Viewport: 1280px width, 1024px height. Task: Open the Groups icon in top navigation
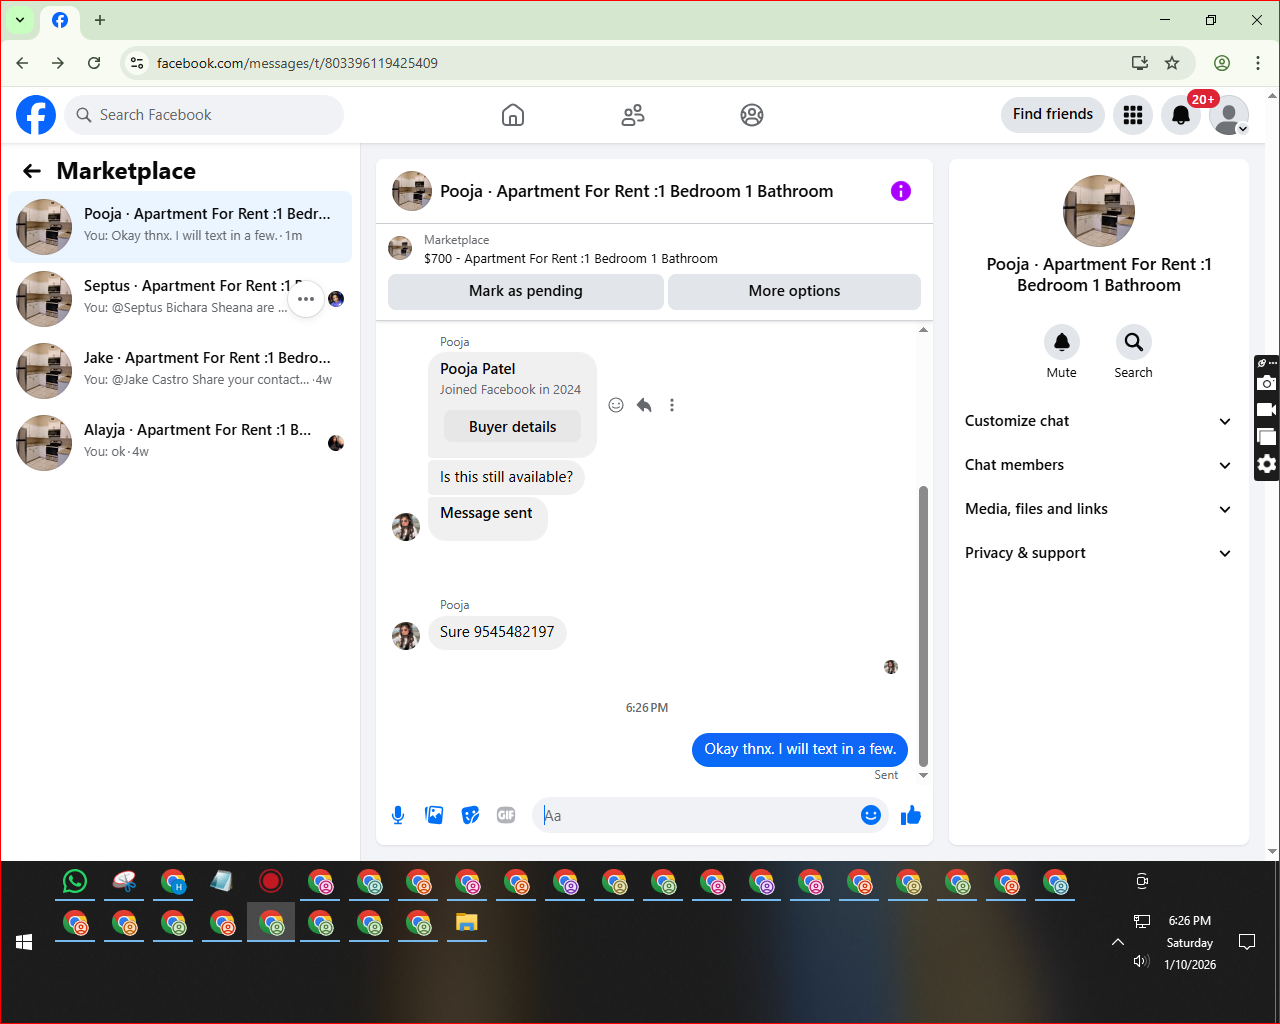click(752, 115)
